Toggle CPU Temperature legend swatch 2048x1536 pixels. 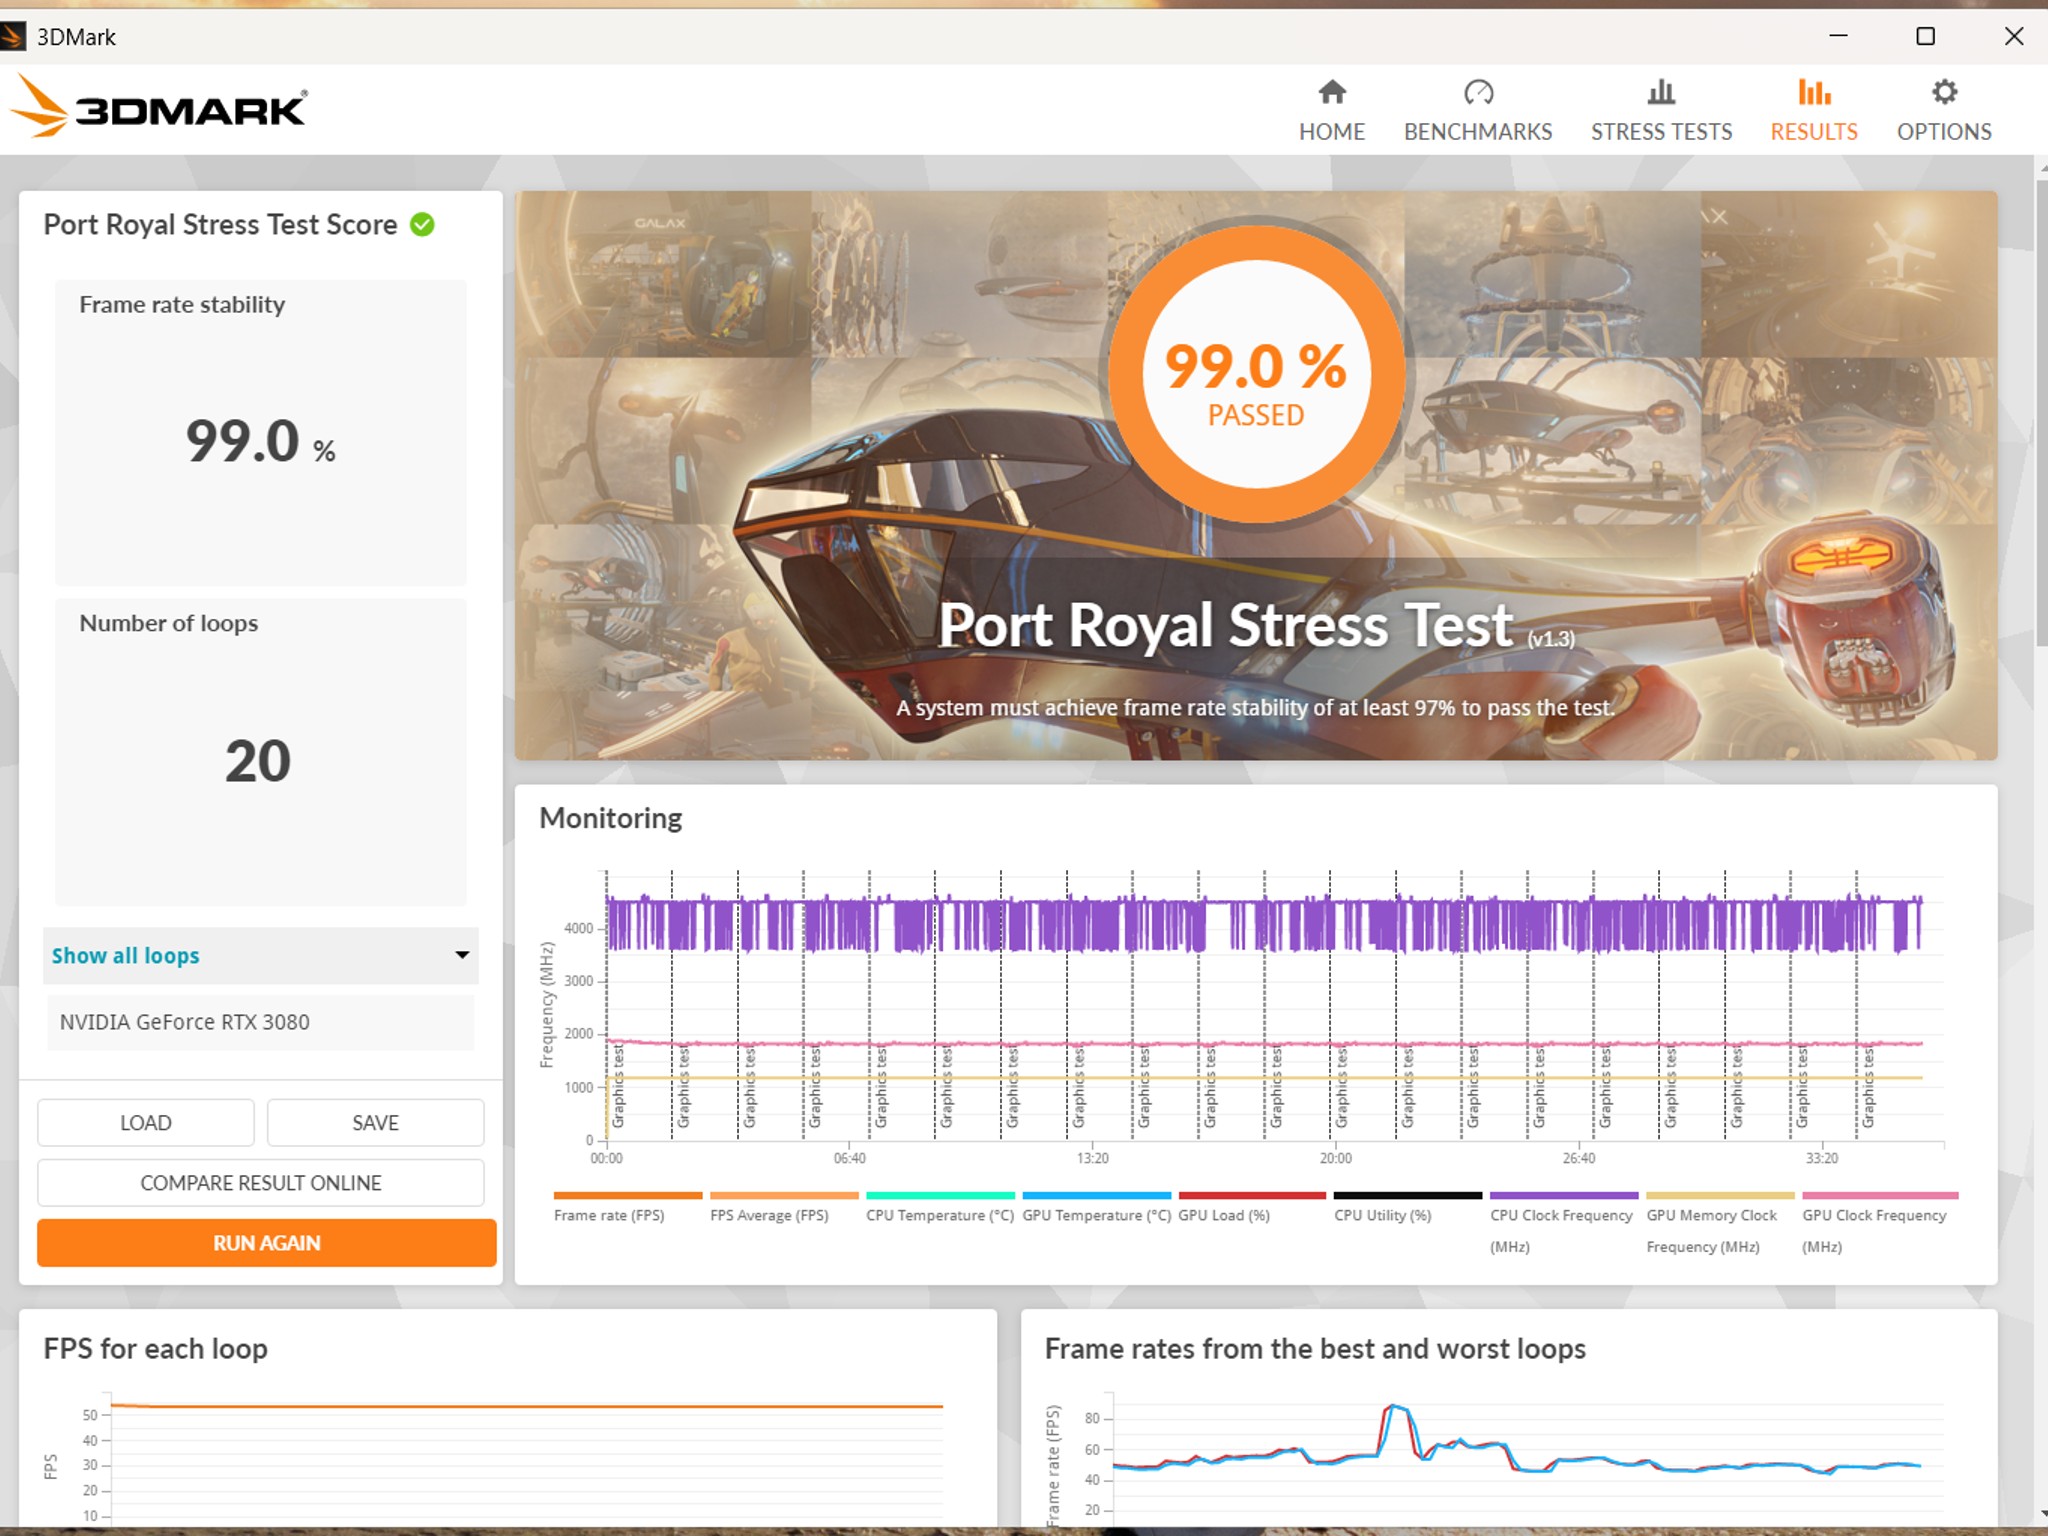940,1196
